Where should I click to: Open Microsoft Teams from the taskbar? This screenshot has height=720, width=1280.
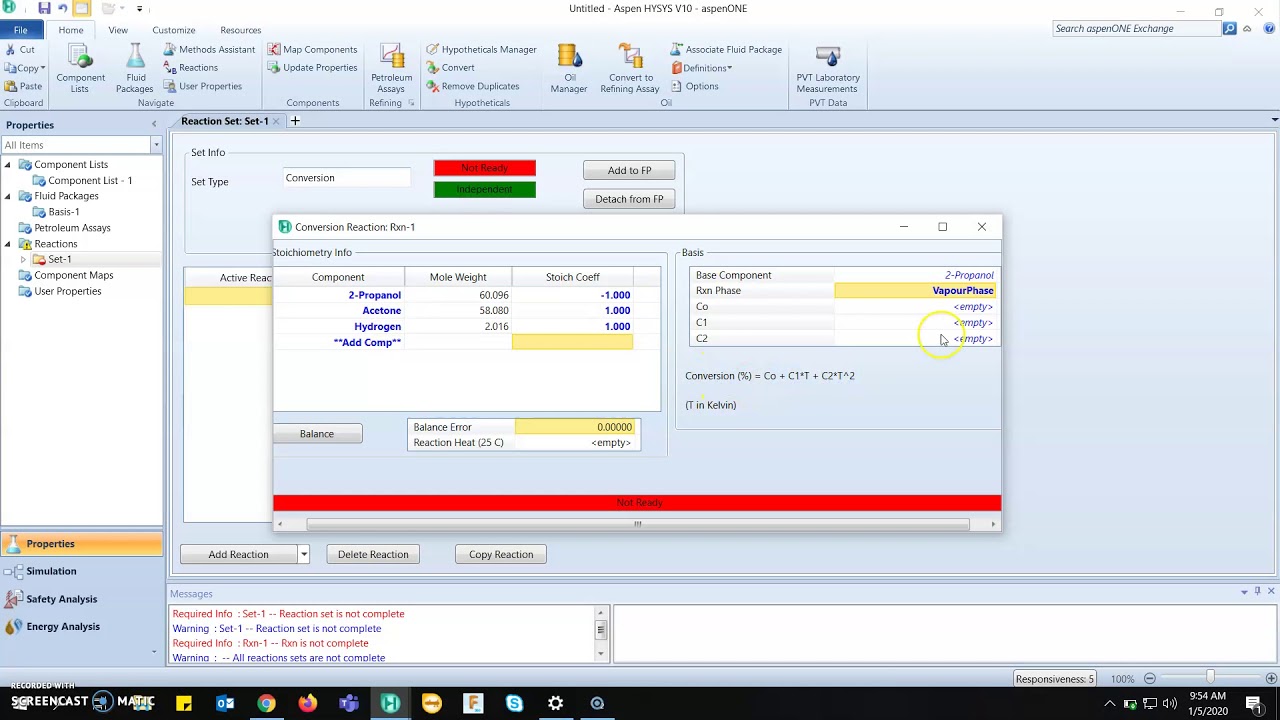pyautogui.click(x=349, y=703)
